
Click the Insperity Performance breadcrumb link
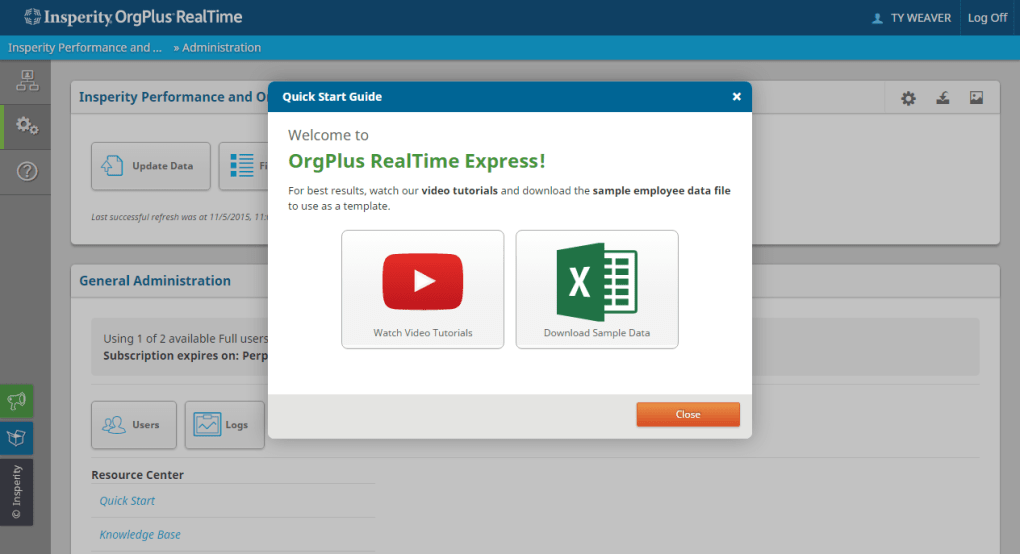[x=85, y=48]
